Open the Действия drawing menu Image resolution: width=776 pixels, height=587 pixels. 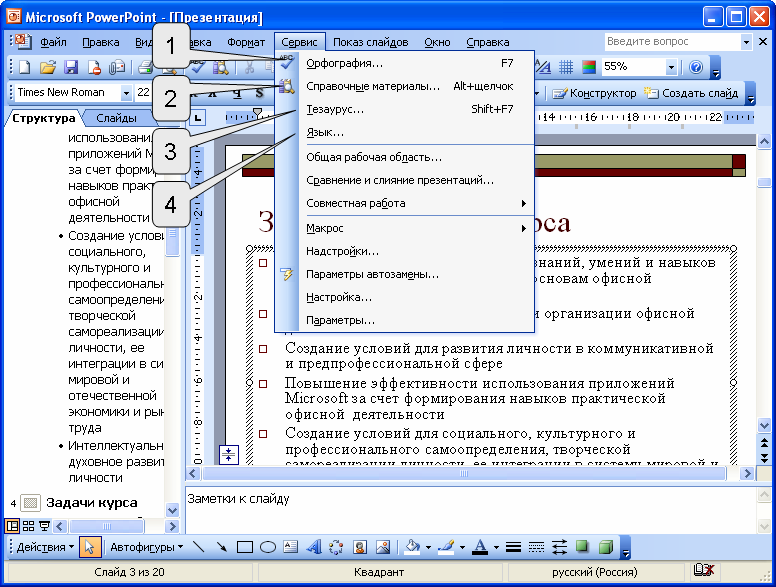coord(45,547)
